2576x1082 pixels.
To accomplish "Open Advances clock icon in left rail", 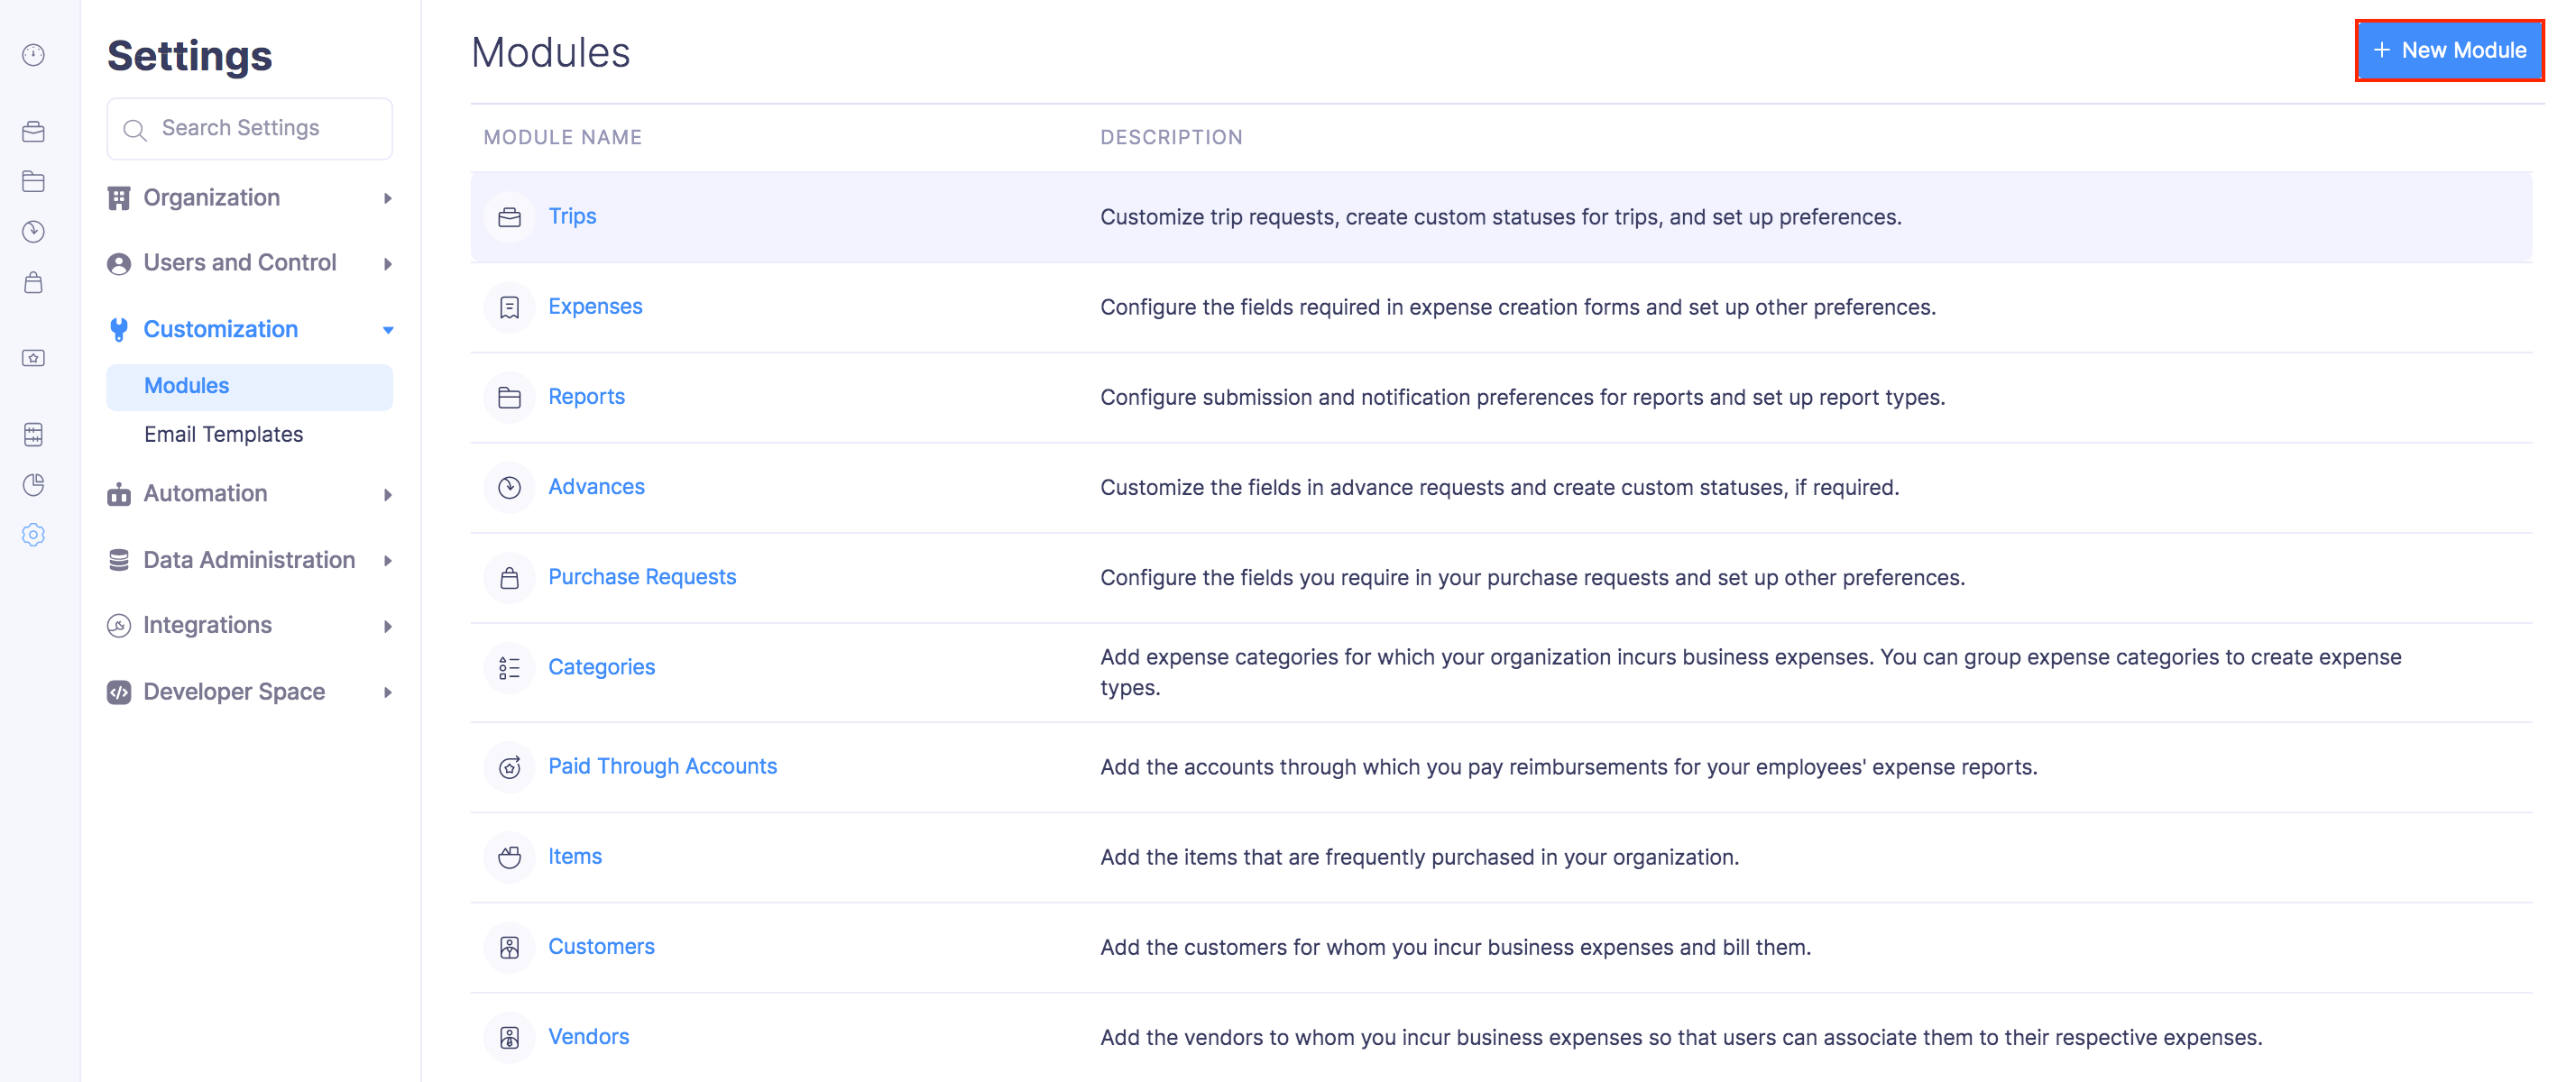I will tap(33, 232).
